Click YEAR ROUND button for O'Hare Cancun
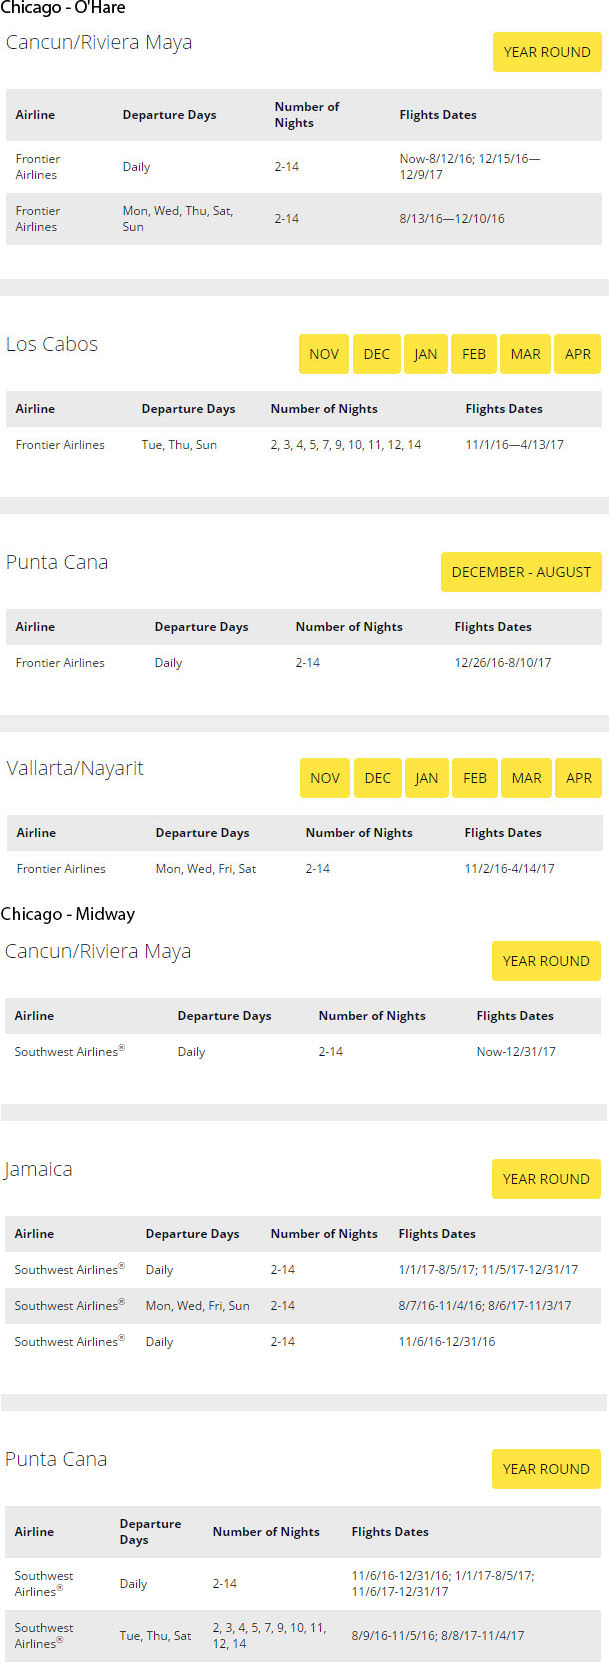Screen dimensions: 609x1669 (547, 52)
